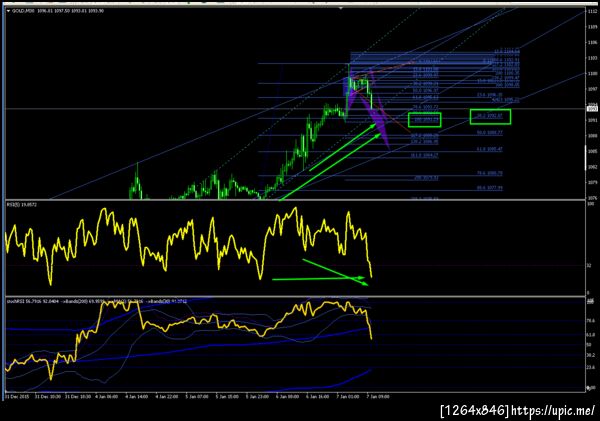Select the 61.8 1085.47 Fibonacci level label
Screen dimensions: 600x421
point(490,149)
